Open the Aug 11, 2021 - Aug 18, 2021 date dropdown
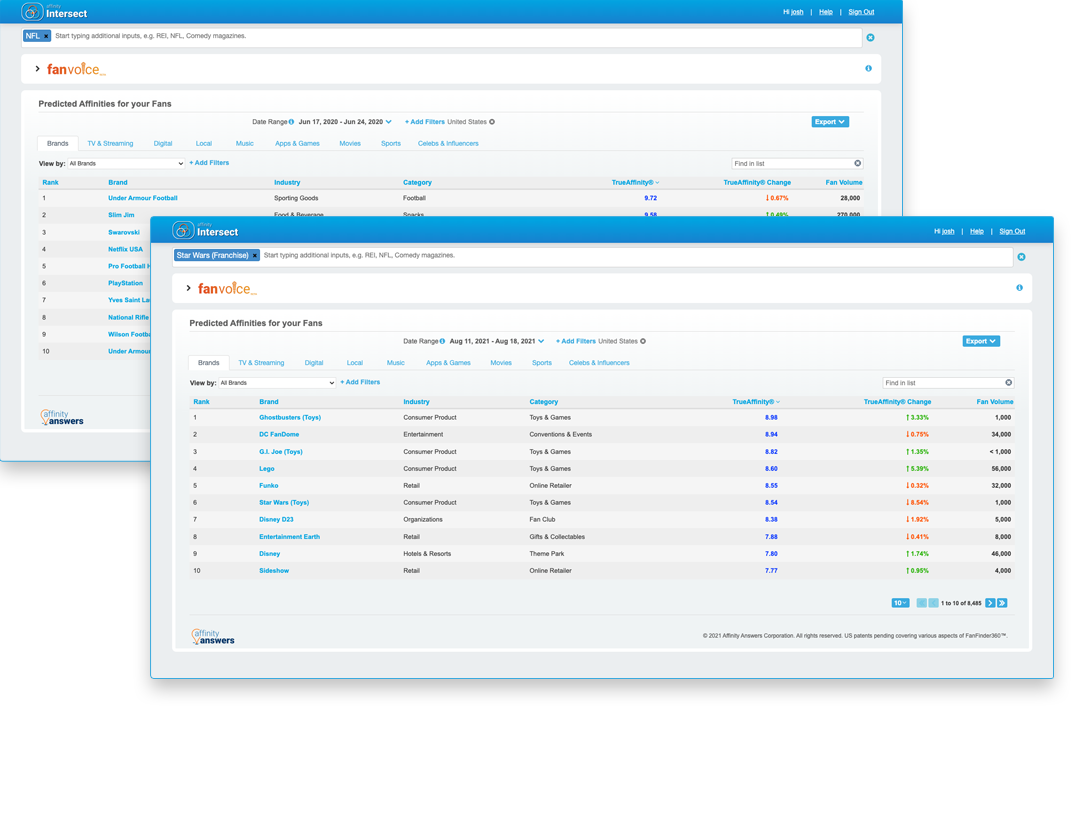The height and width of the screenshot is (838, 1088). point(497,341)
